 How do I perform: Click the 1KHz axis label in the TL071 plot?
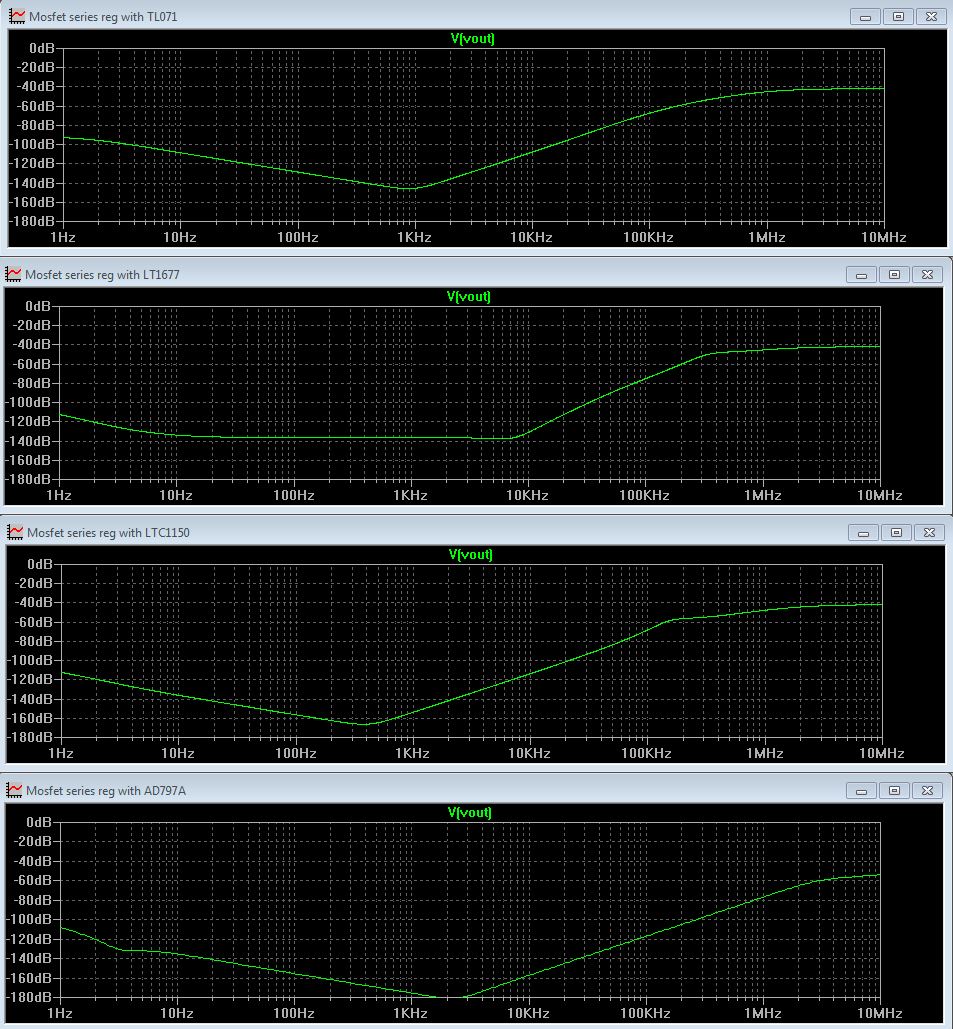pos(413,238)
